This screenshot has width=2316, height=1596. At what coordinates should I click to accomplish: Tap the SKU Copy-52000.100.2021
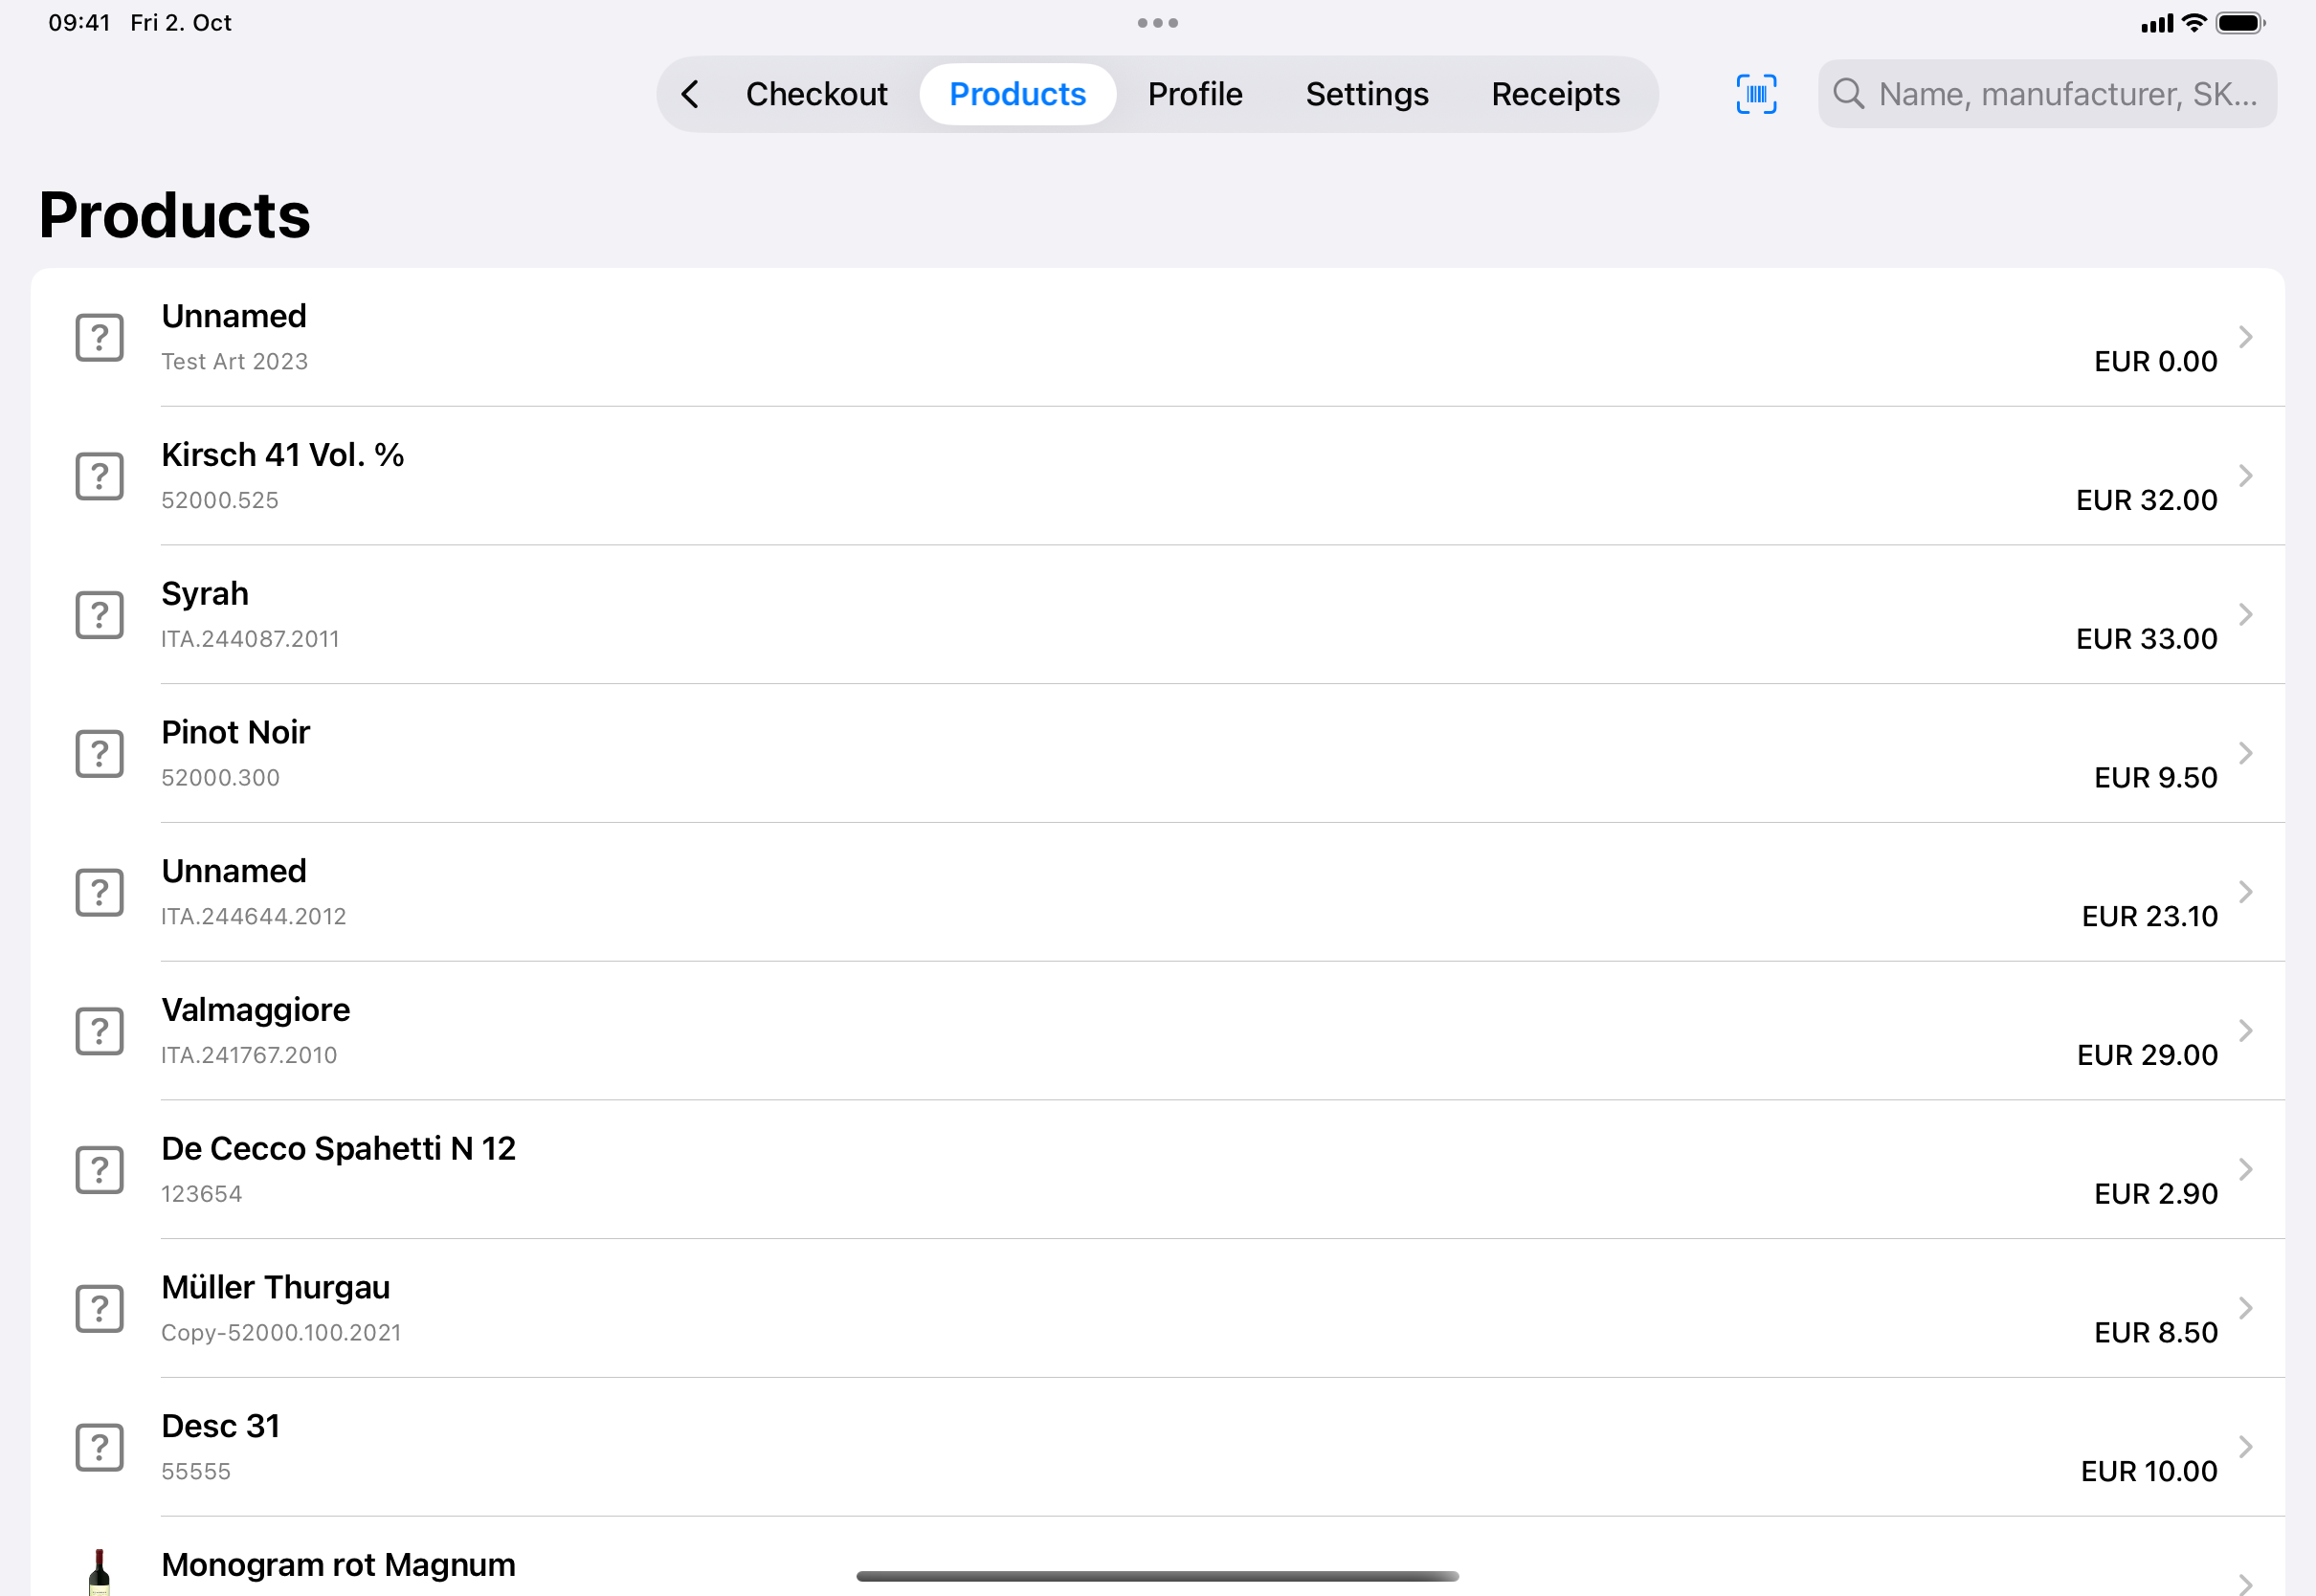coord(281,1334)
